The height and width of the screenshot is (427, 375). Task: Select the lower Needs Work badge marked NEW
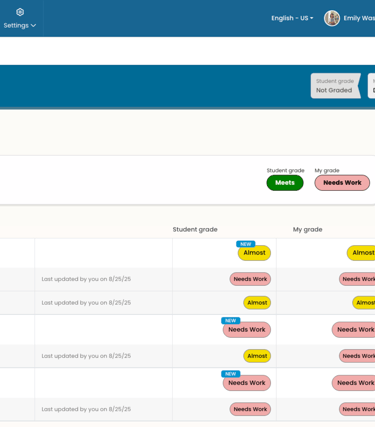(x=247, y=383)
